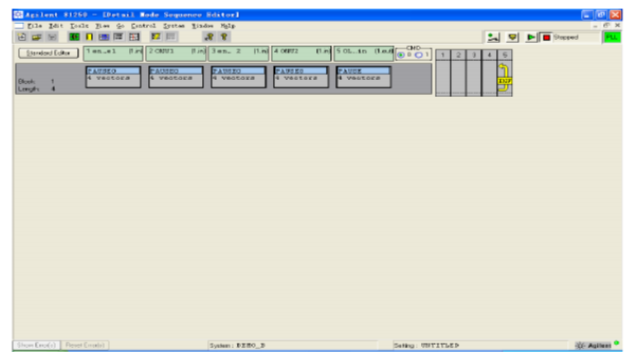Select the first PAUSE0 vector block
This screenshot has width=634, height=360.
tap(113, 77)
